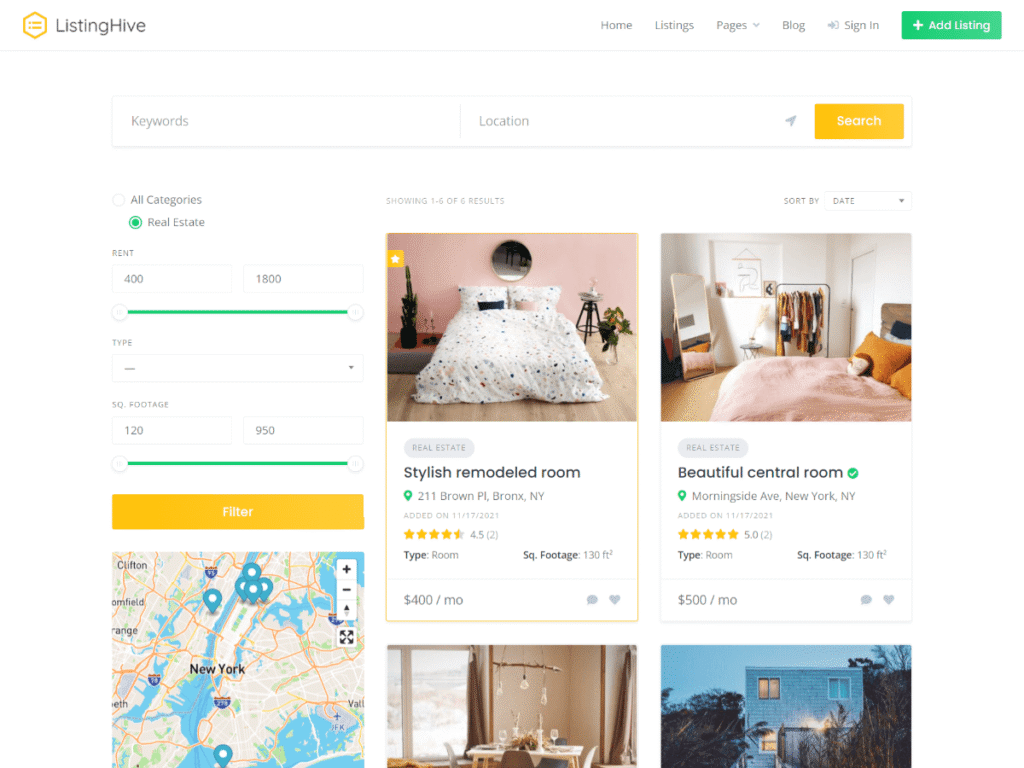Click the featured star badge on Stylish remodeled room

point(396,258)
